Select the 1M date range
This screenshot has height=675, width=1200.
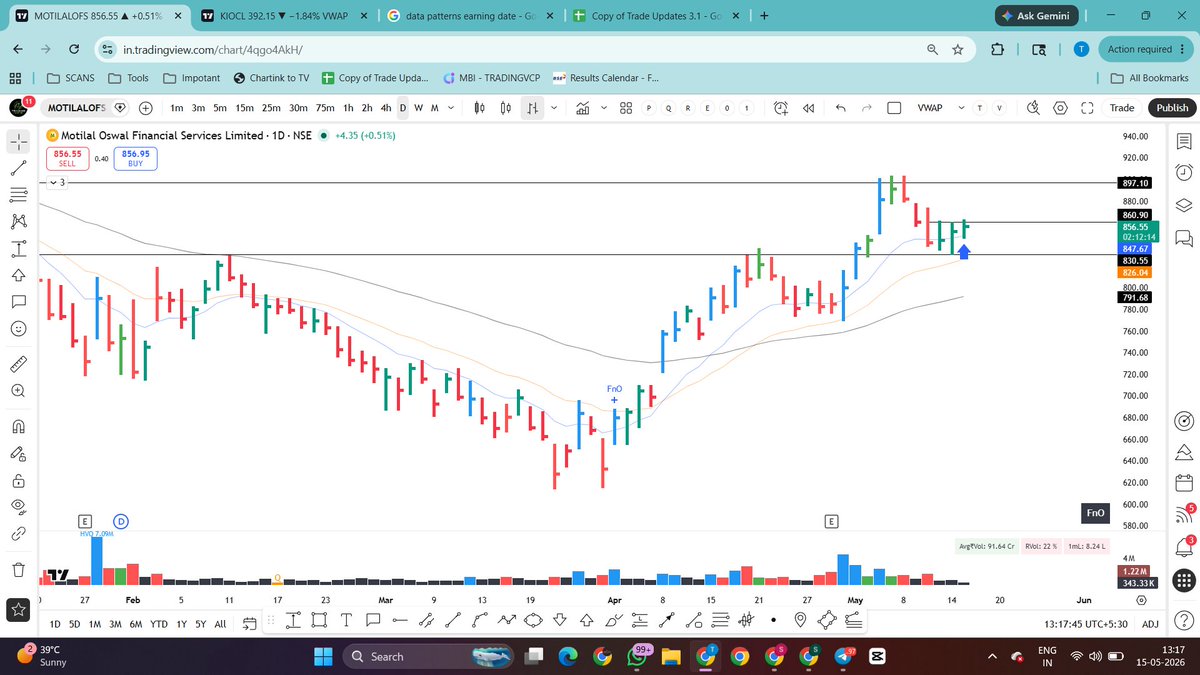[96, 623]
